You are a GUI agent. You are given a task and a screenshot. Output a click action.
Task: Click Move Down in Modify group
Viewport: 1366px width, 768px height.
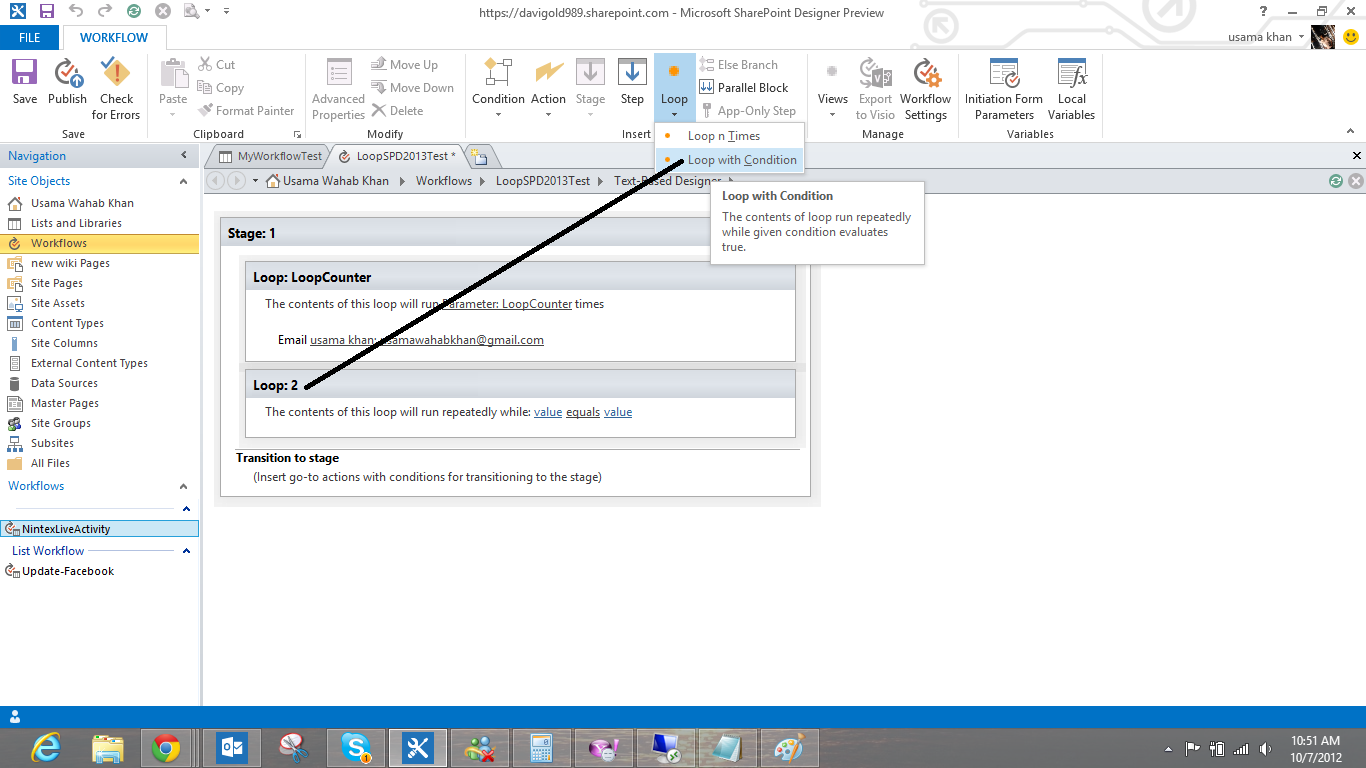coord(413,88)
